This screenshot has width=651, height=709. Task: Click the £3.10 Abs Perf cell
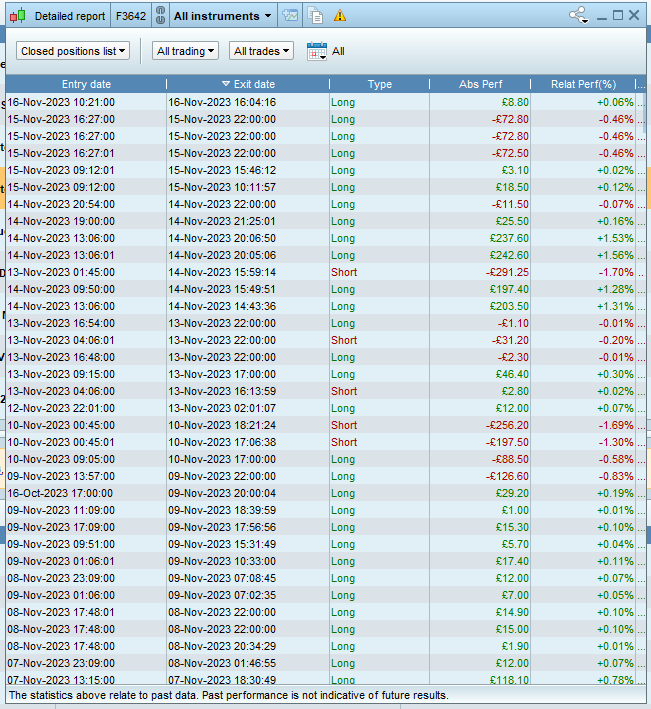515,170
